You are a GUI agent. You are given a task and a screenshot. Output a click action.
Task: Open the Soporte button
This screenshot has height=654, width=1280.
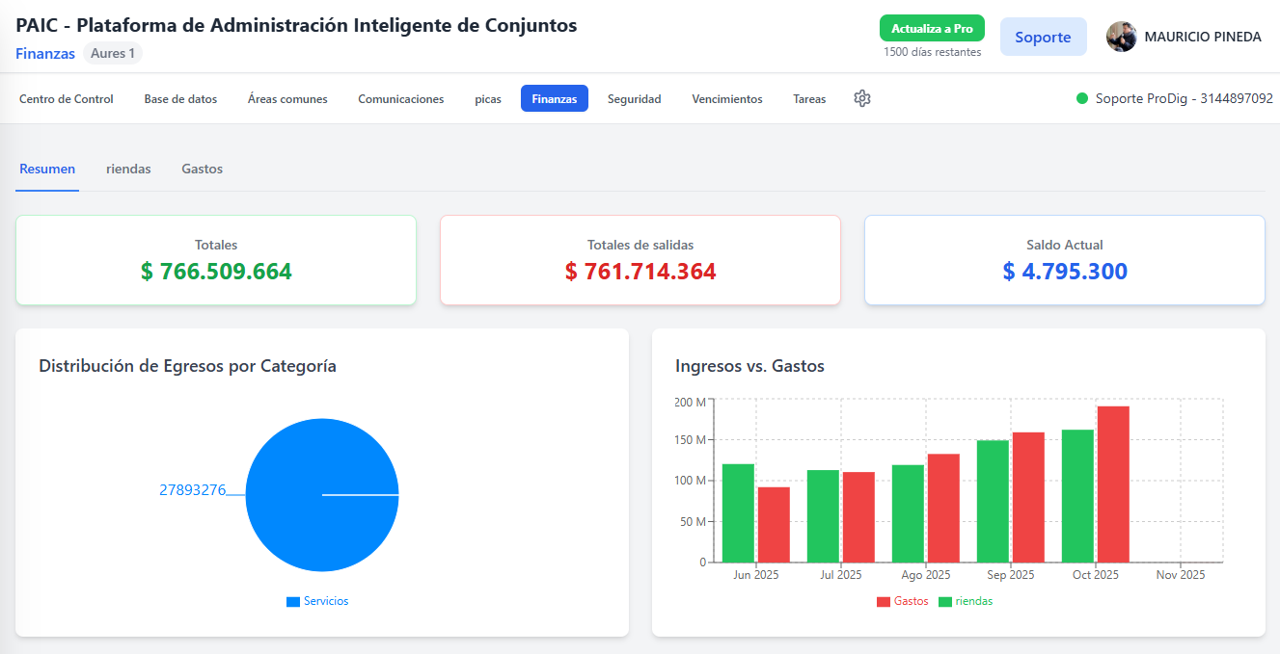1043,37
